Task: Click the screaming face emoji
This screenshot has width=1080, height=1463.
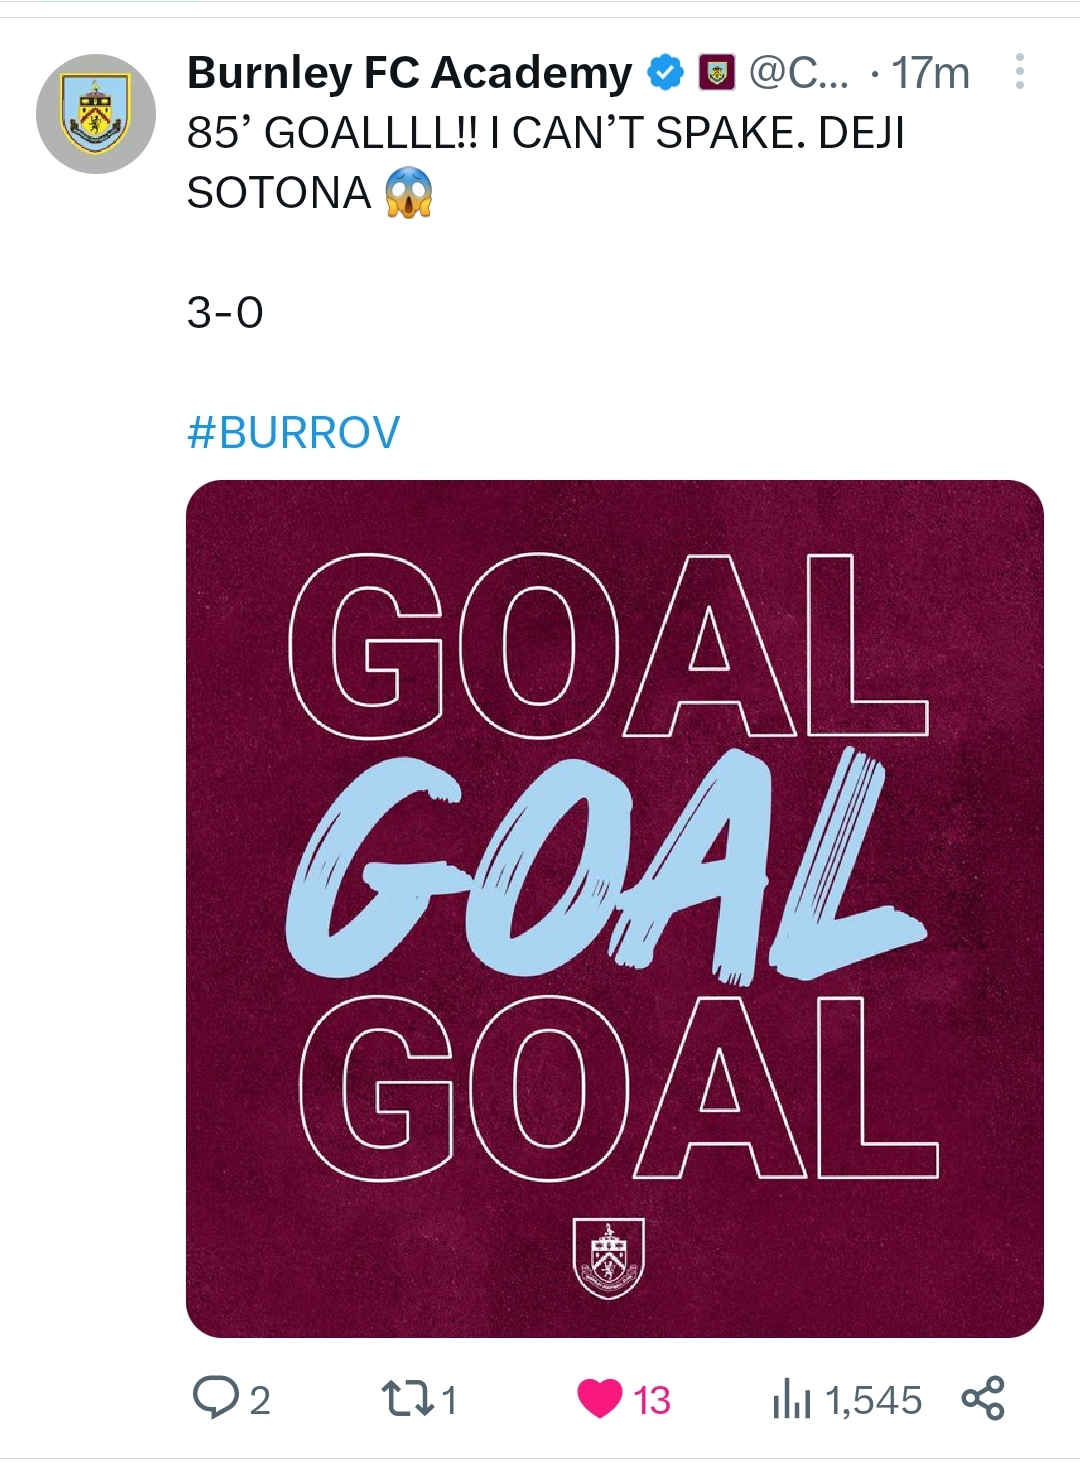Action: 408,192
